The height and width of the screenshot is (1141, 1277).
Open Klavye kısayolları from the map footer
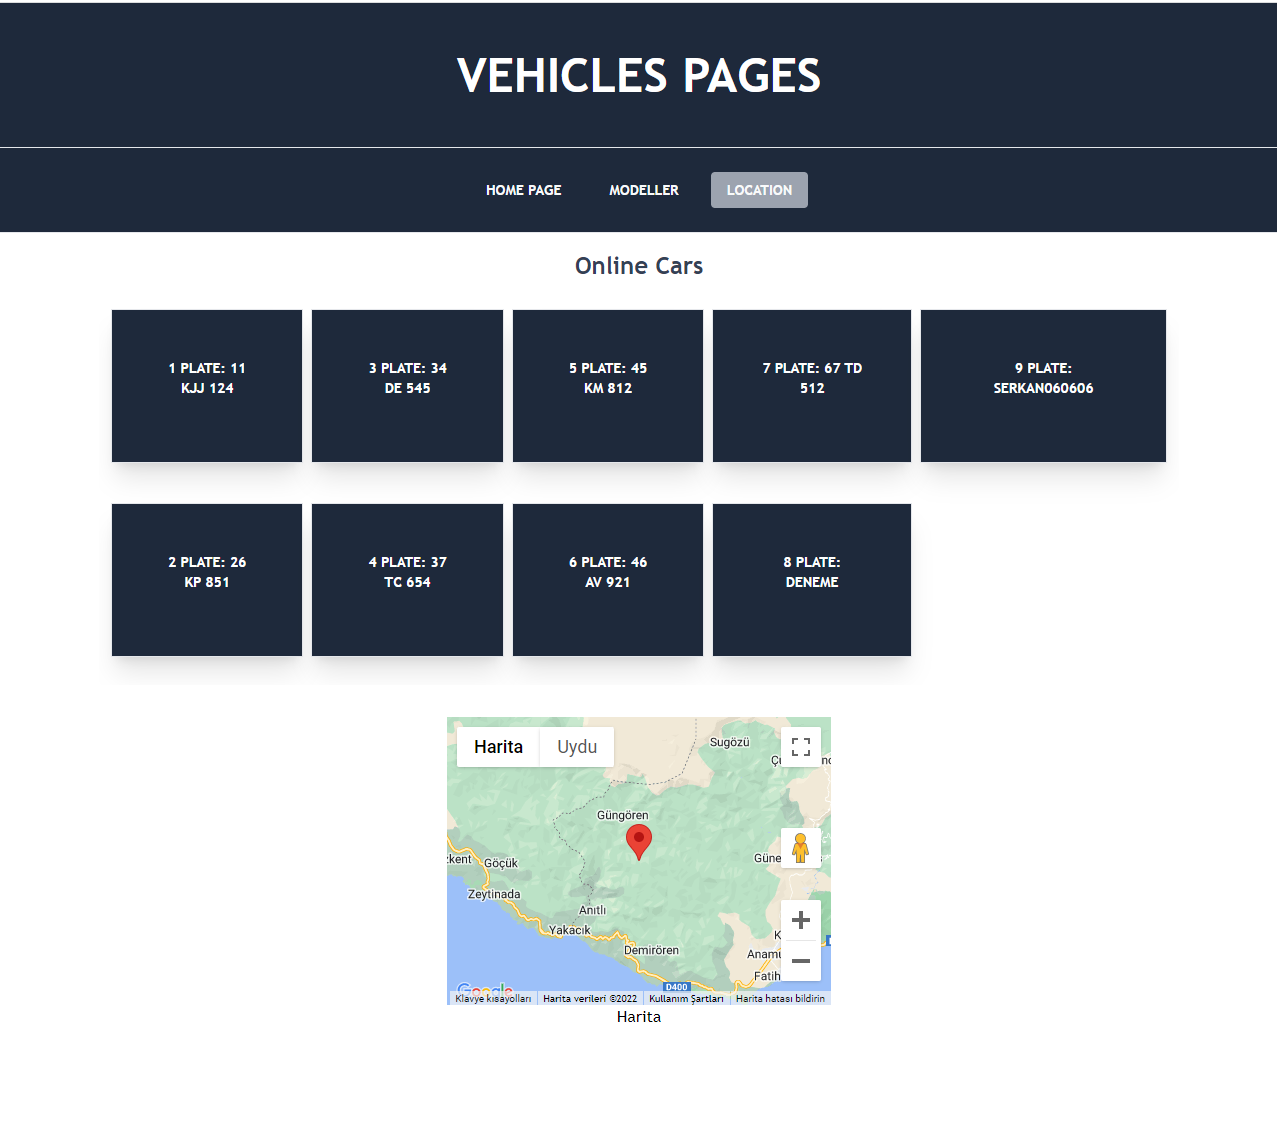495,998
